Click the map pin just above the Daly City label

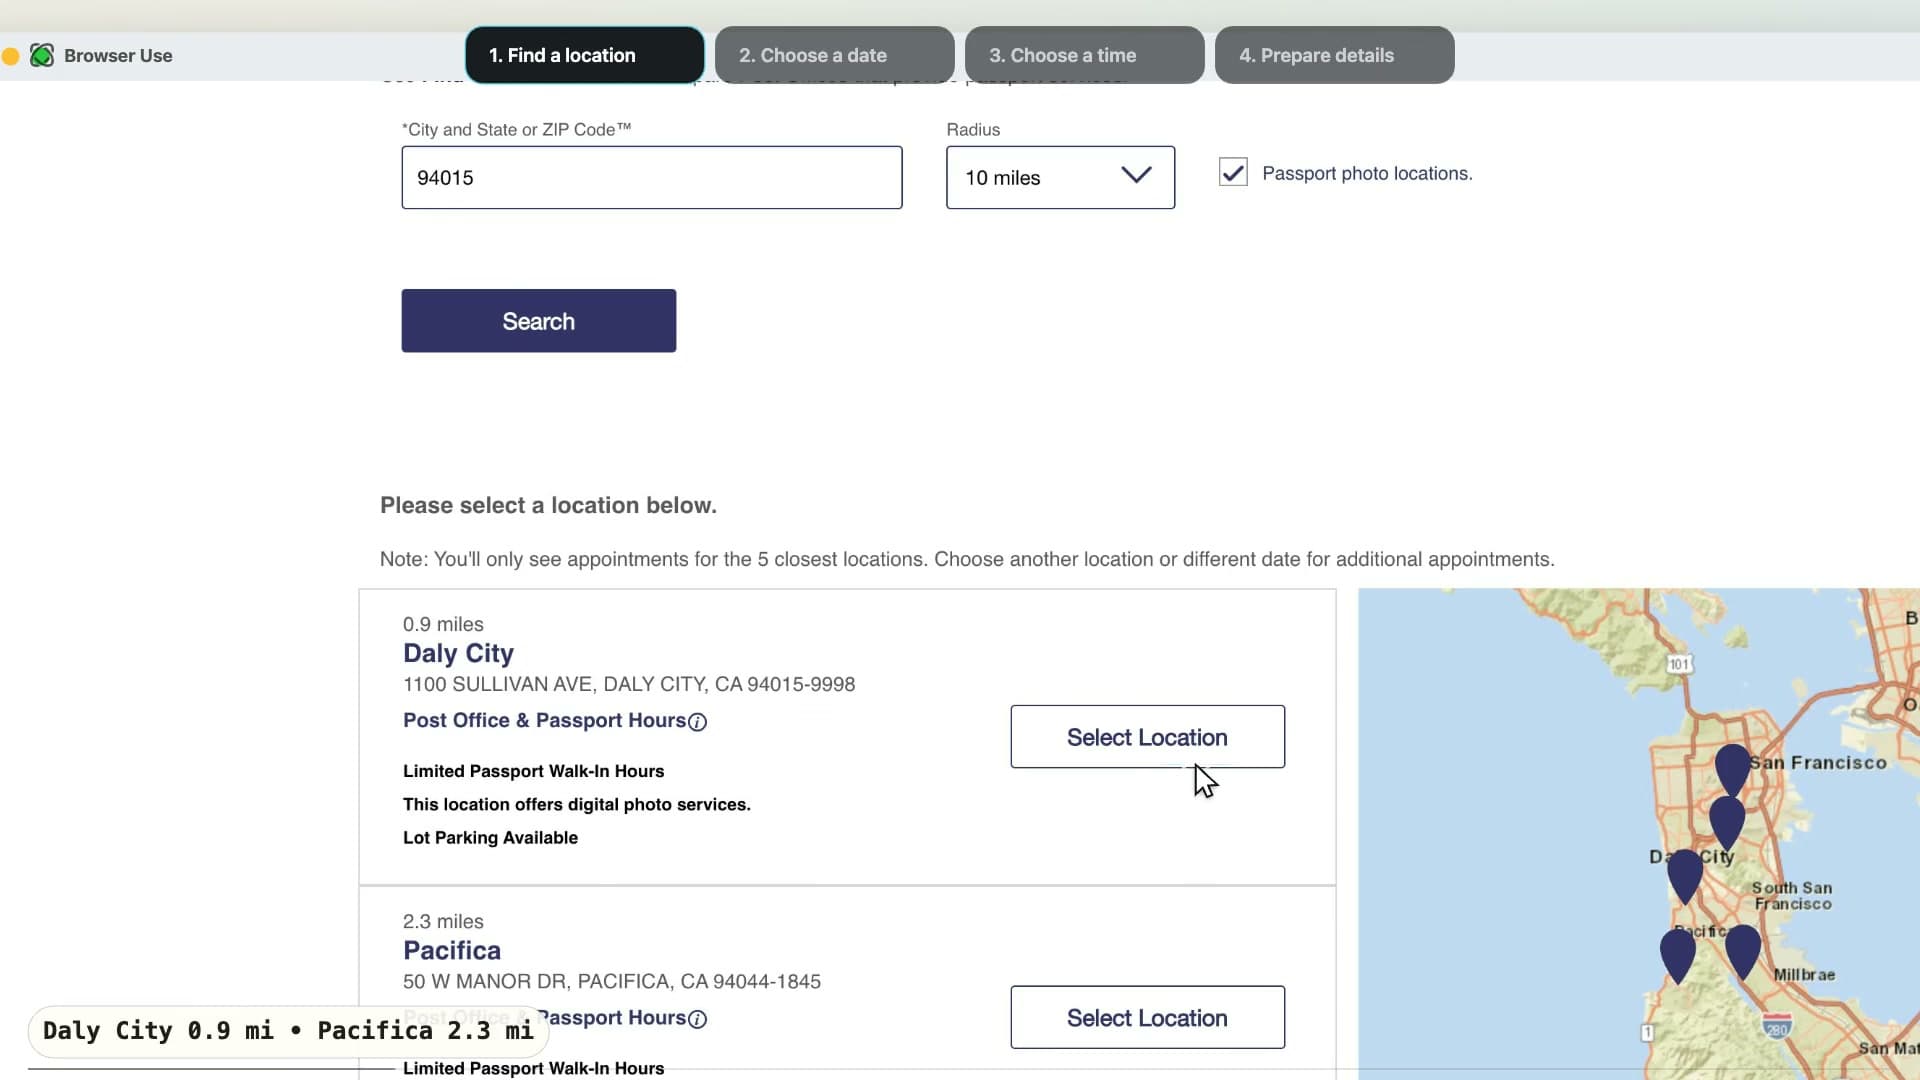[1727, 820]
